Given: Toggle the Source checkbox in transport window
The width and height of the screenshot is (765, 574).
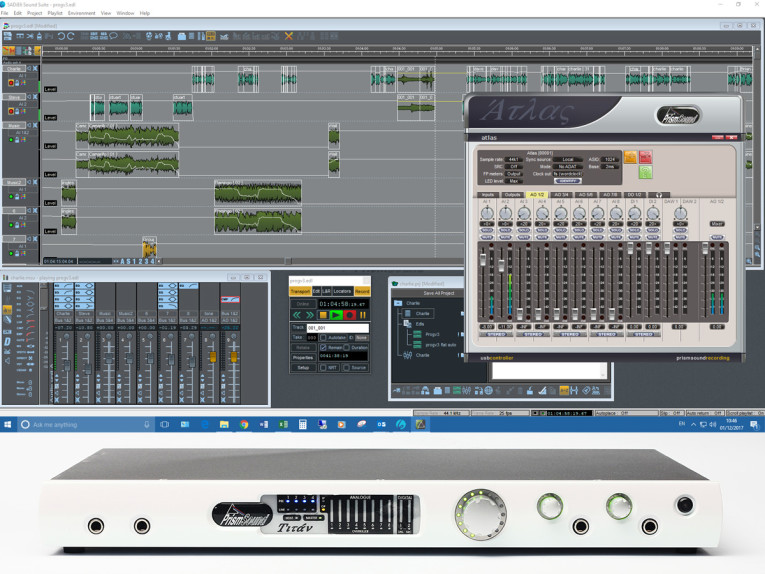Looking at the screenshot, I should coord(346,367).
